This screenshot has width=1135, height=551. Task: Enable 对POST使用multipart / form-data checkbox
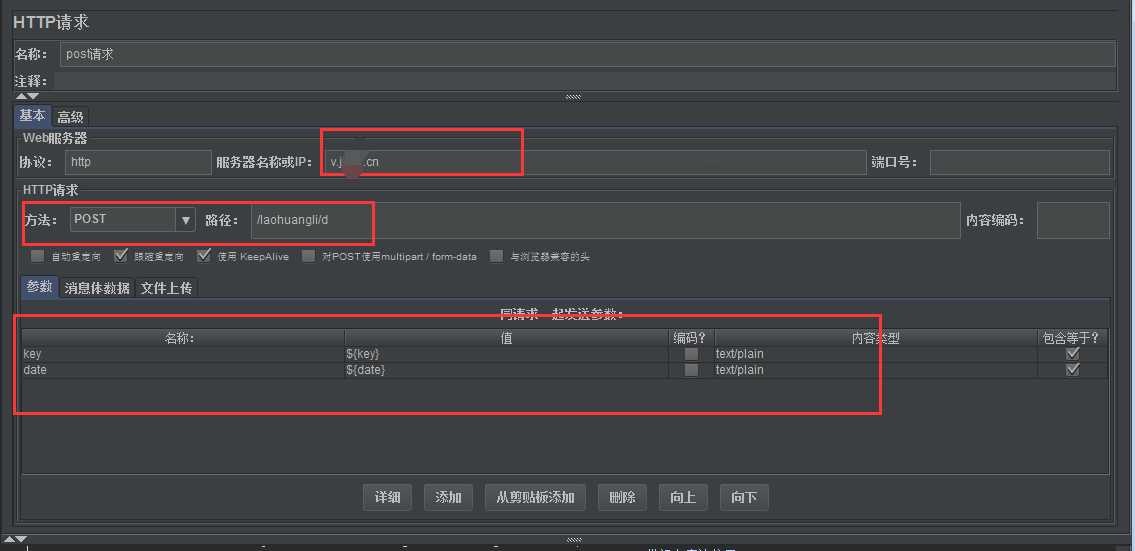tap(309, 256)
